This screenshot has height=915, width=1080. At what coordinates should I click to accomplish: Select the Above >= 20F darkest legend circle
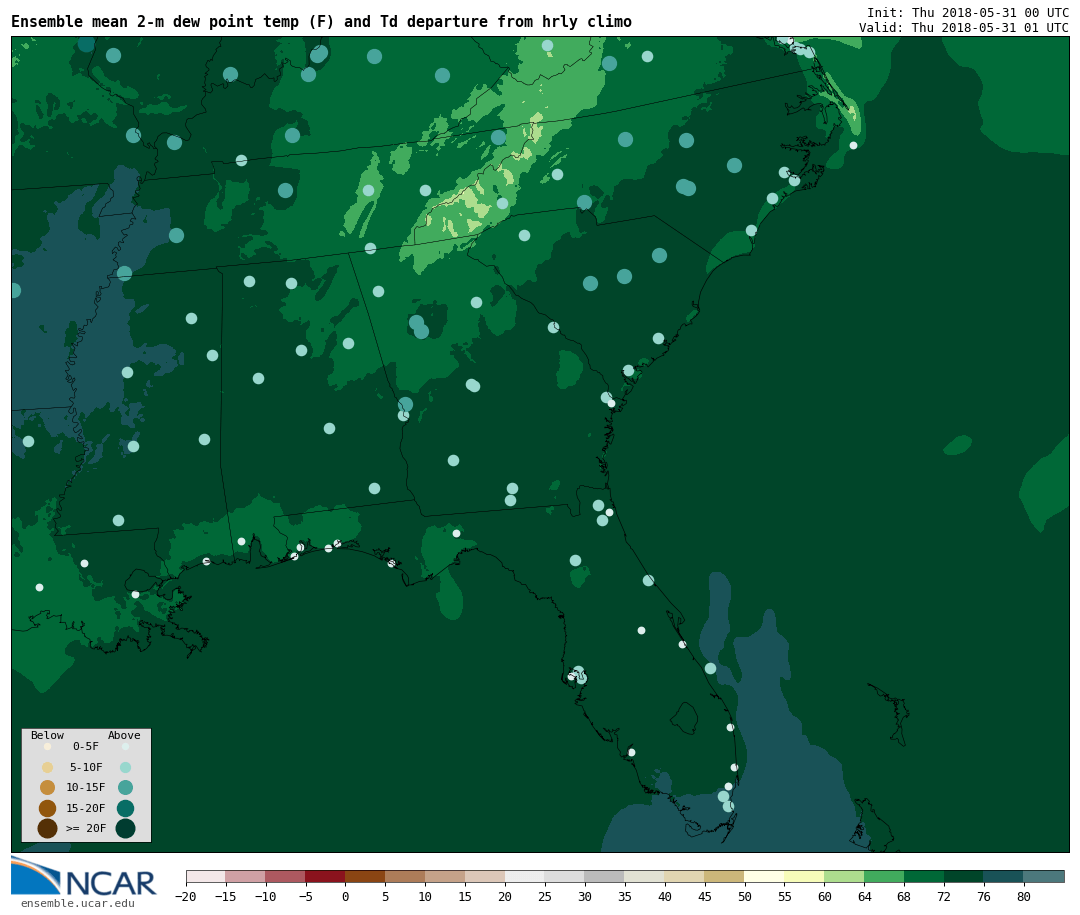125,828
